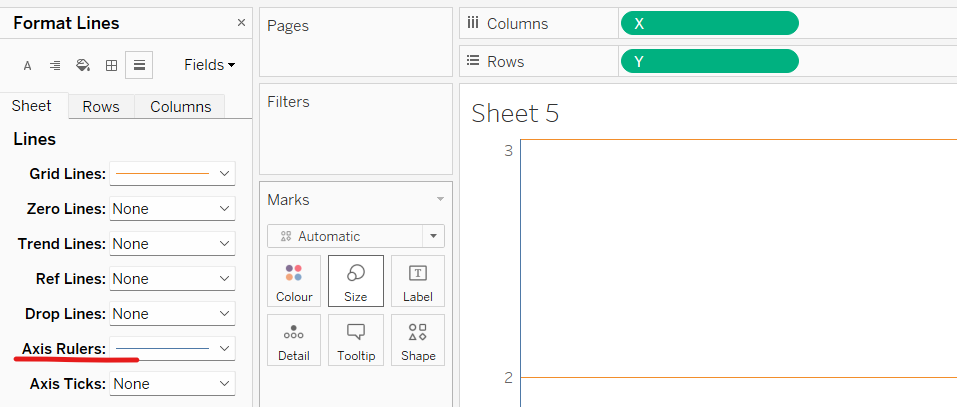
Task: Switch to the Rows tab
Action: (101, 107)
